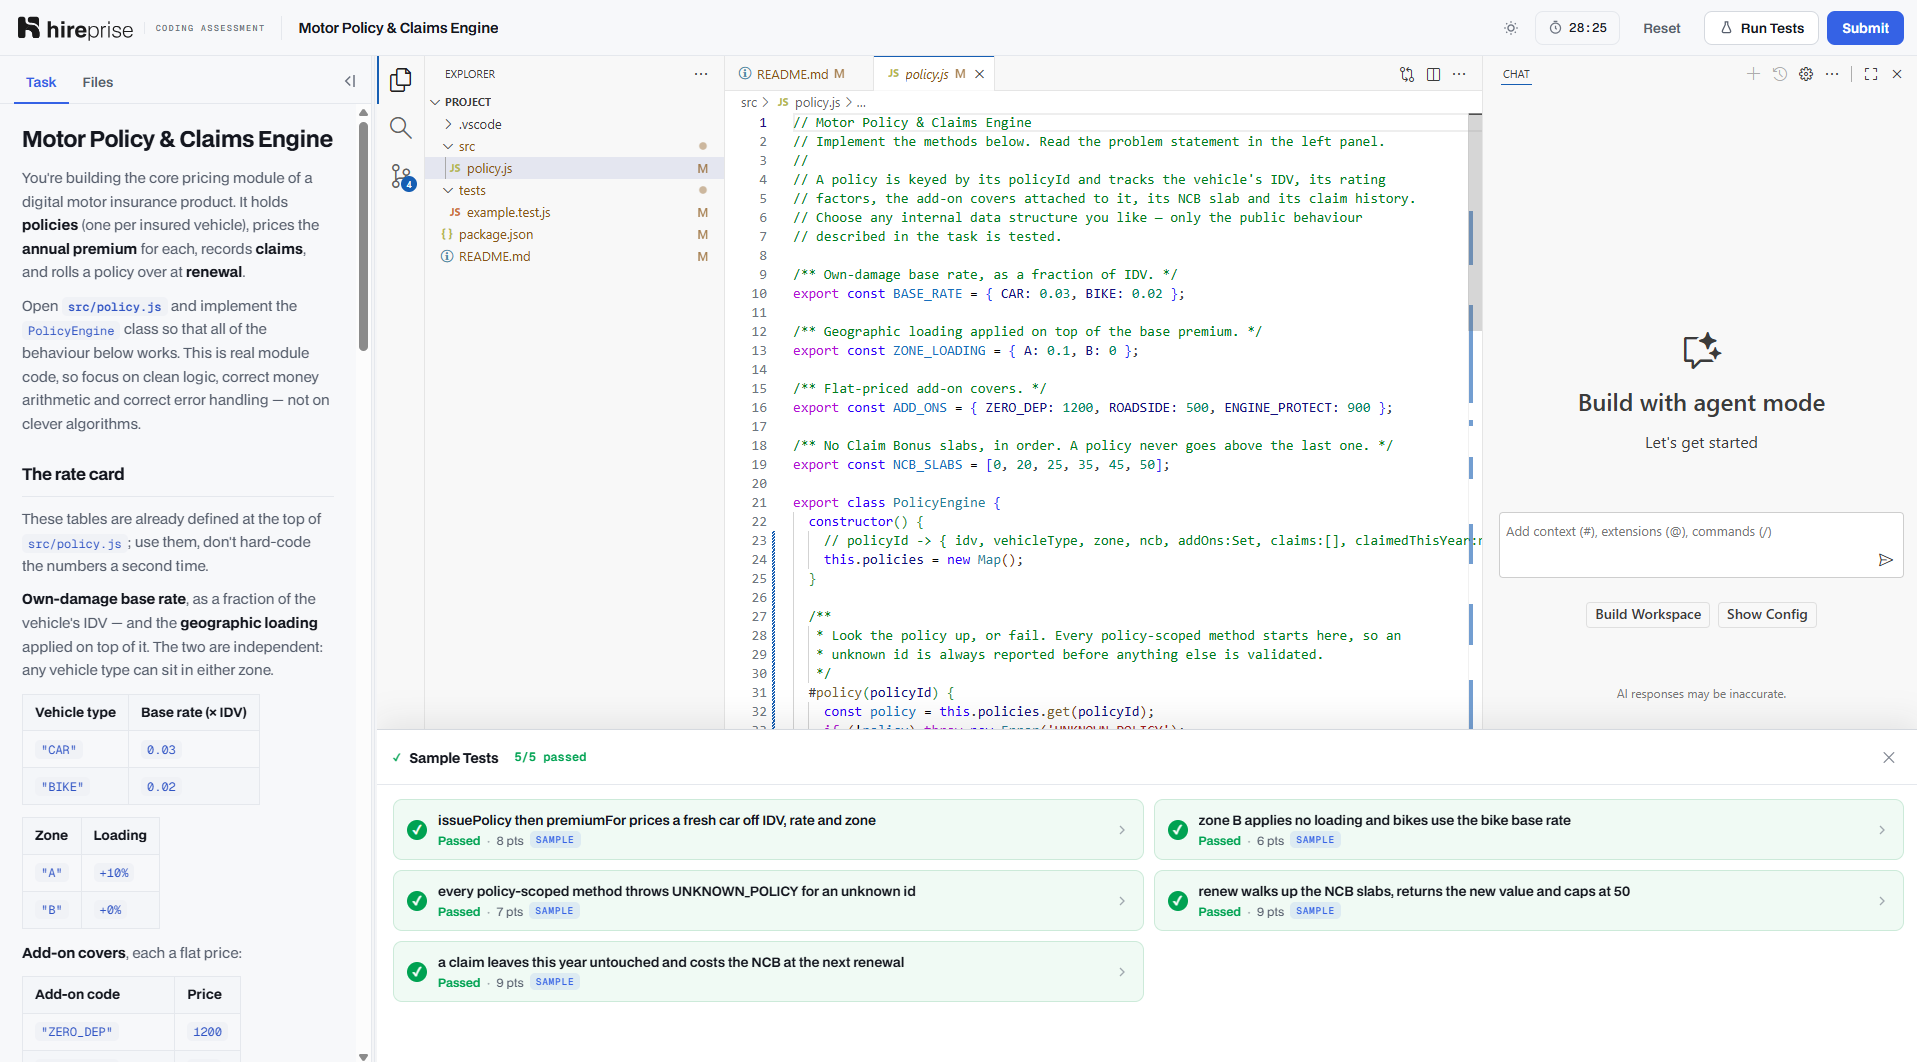Click the Reset button
This screenshot has height=1062, width=1917.
point(1662,28)
